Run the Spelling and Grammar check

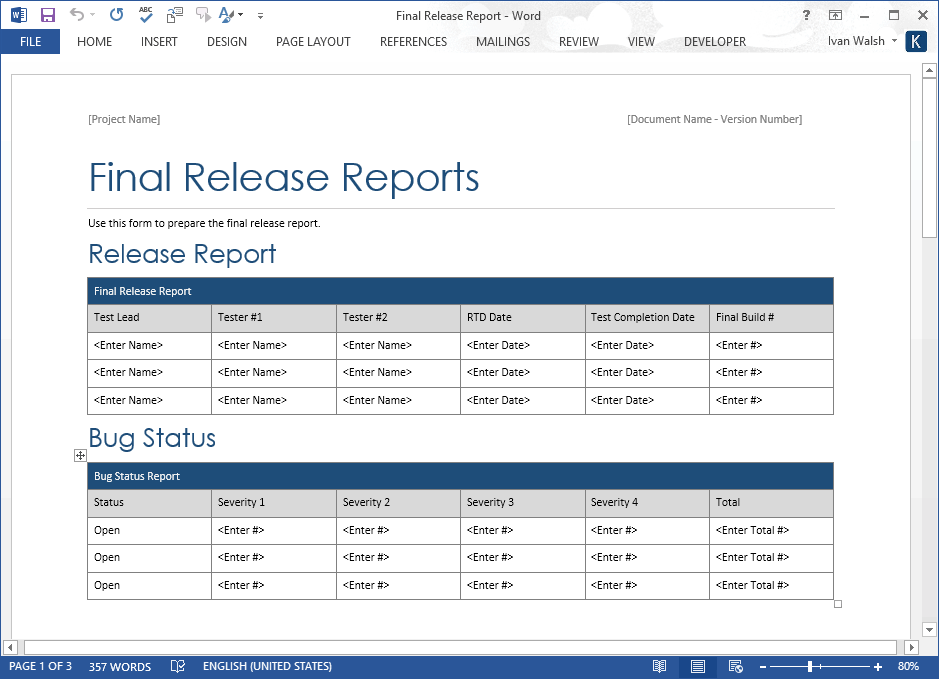click(x=145, y=15)
